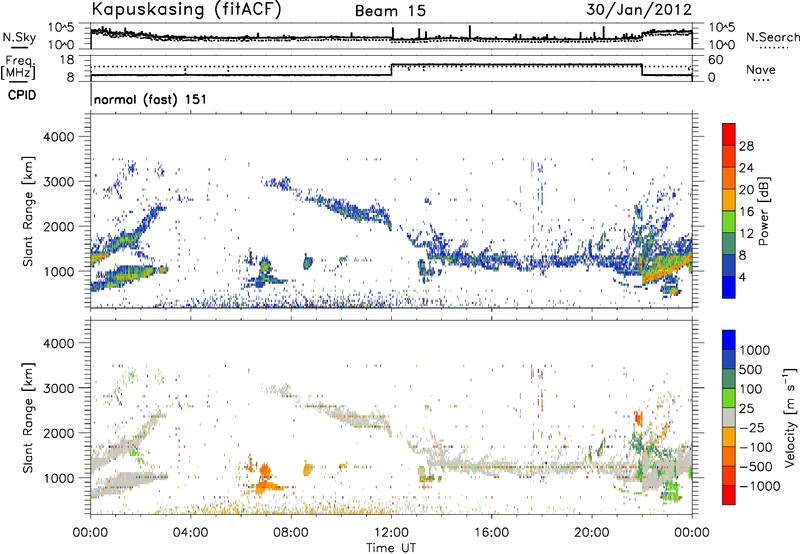Screen dimensions: 800x554
Task: Click the '-25' velocity color bar tick
Action: 751,427
